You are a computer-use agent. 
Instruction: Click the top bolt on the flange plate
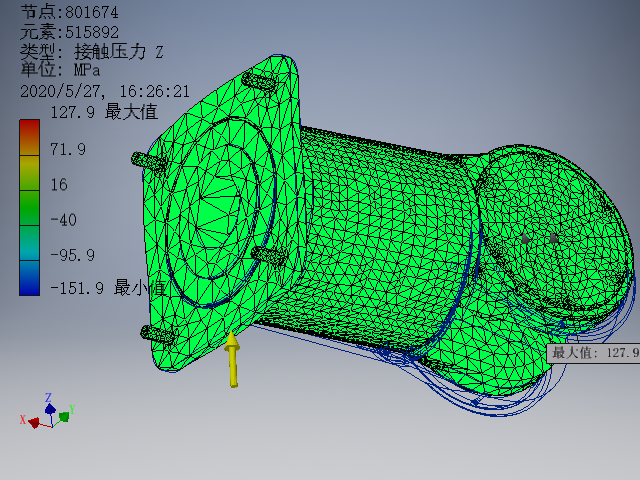pos(258,80)
